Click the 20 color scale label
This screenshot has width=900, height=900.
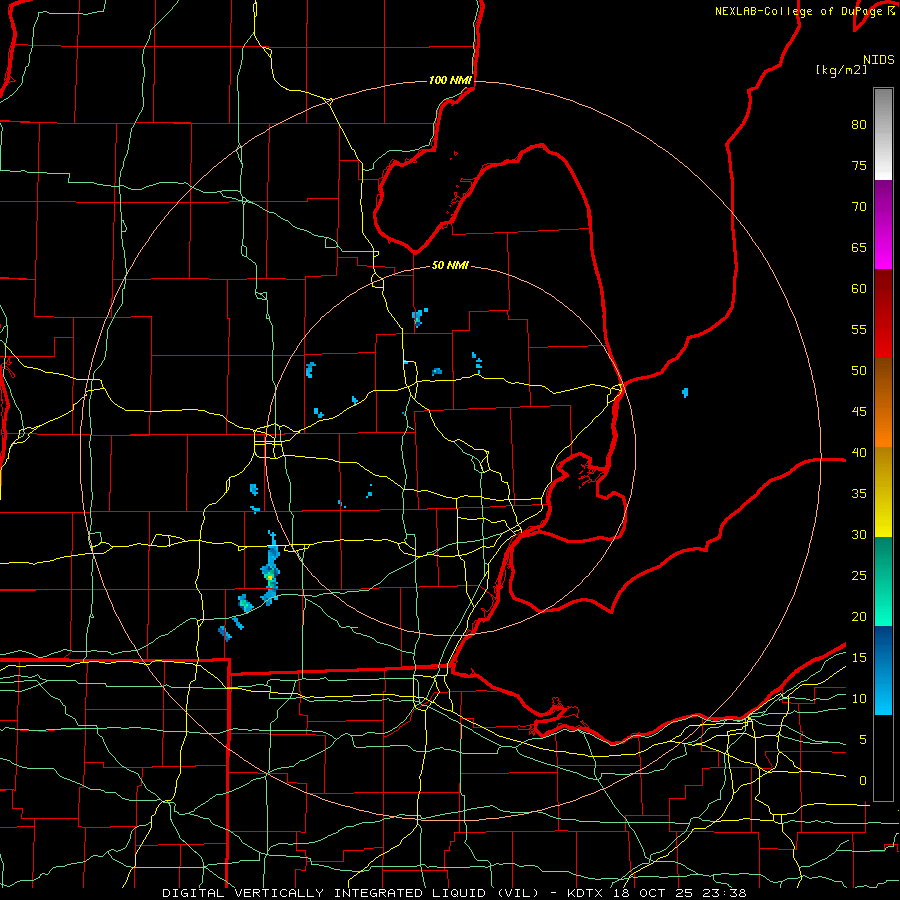point(859,616)
